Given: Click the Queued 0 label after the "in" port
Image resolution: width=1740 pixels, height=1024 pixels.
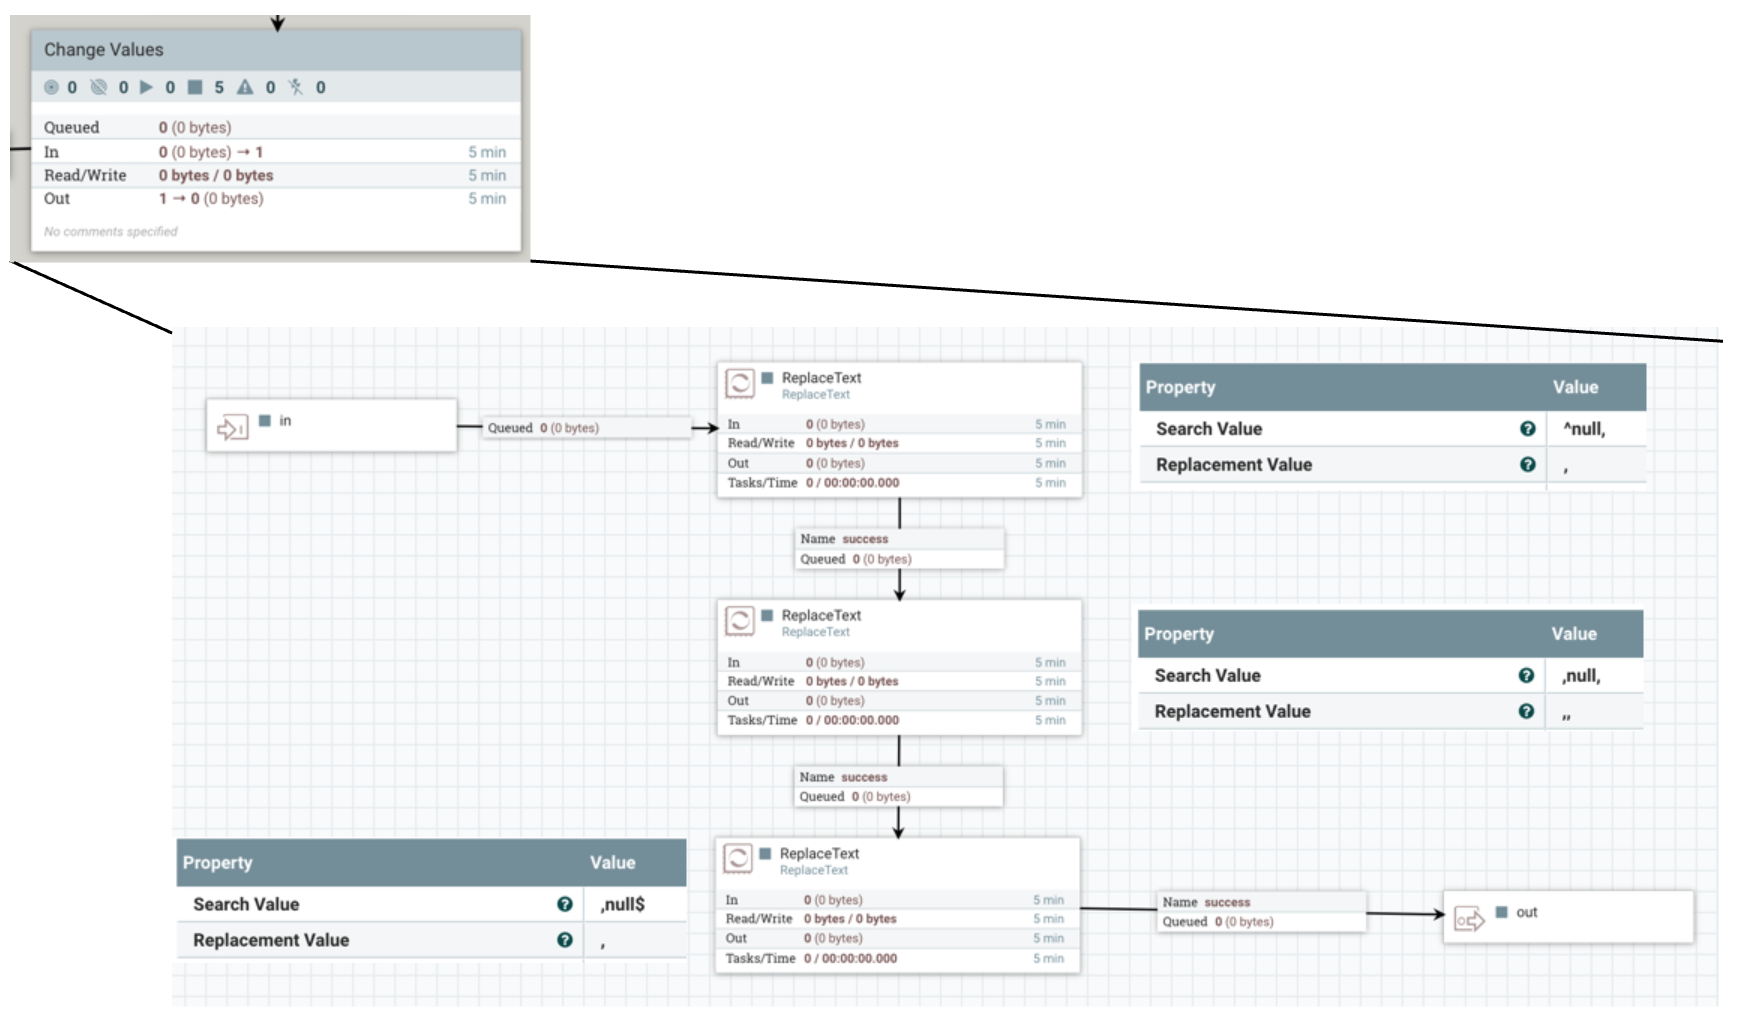Looking at the screenshot, I should pyautogui.click(x=543, y=427).
